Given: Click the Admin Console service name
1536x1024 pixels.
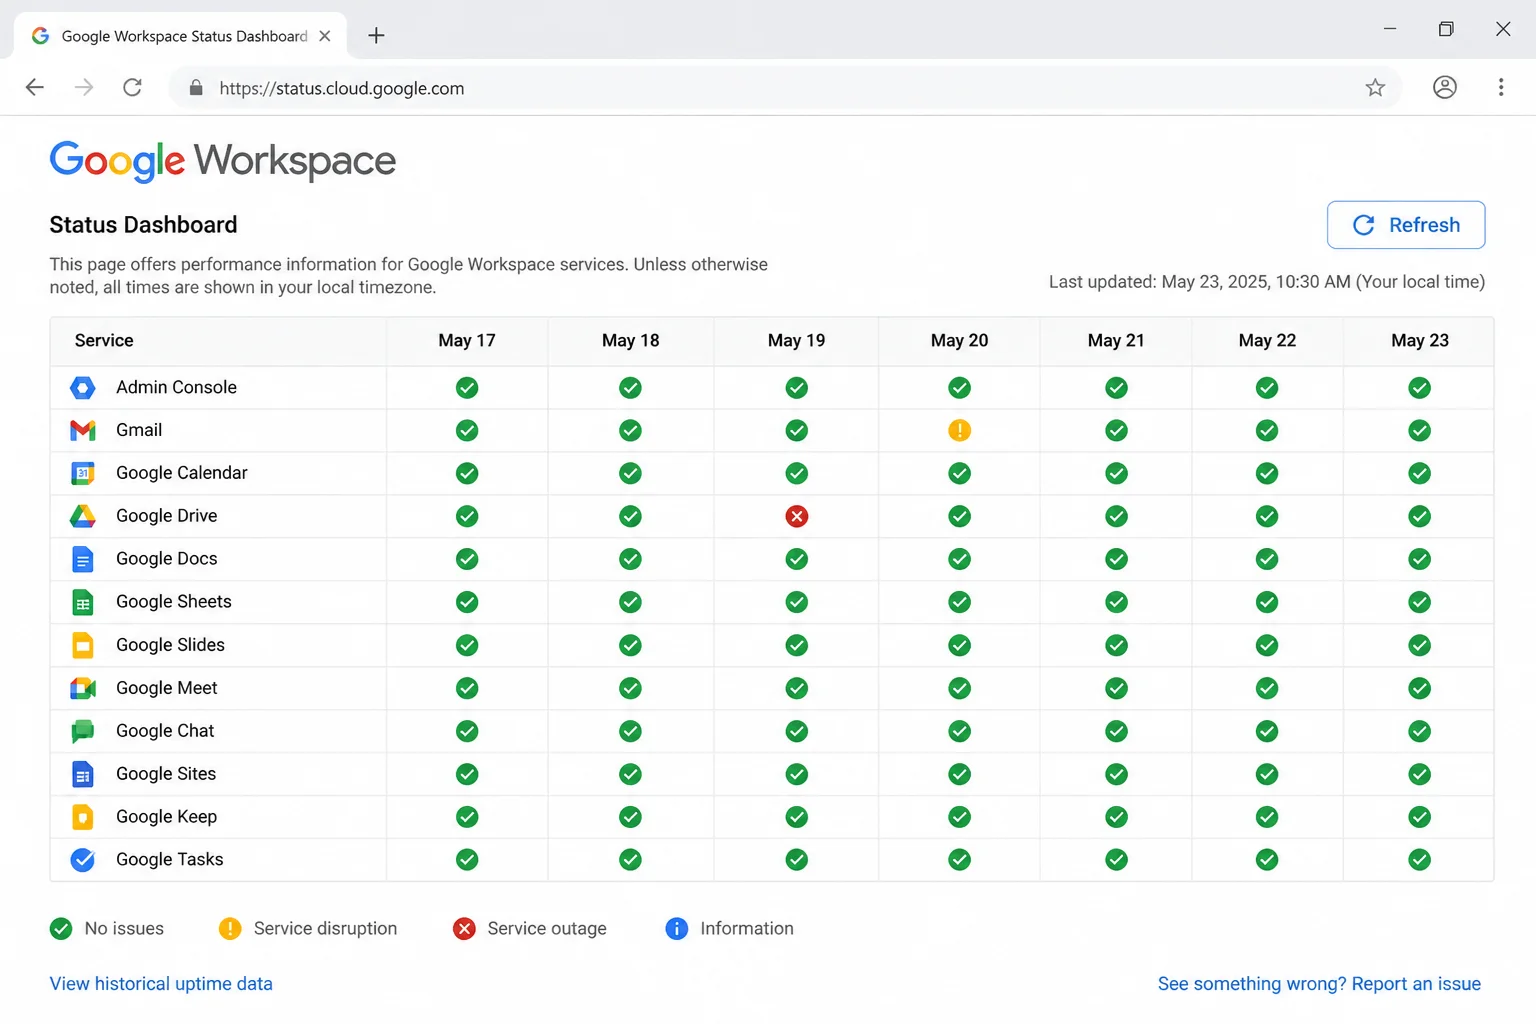Looking at the screenshot, I should click(177, 388).
